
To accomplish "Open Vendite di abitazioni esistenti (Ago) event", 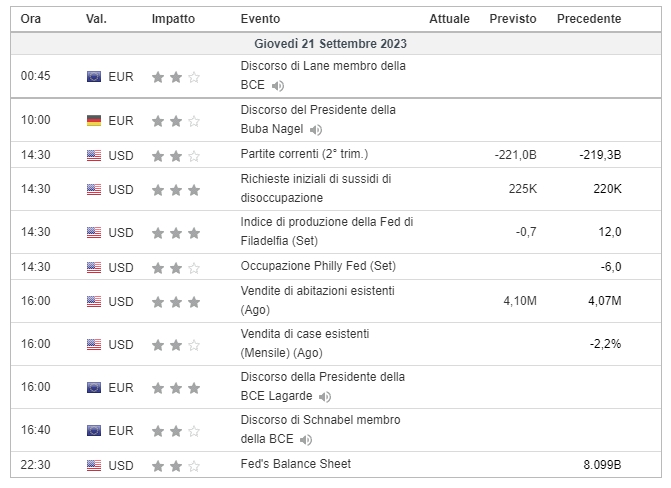I will (318, 300).
